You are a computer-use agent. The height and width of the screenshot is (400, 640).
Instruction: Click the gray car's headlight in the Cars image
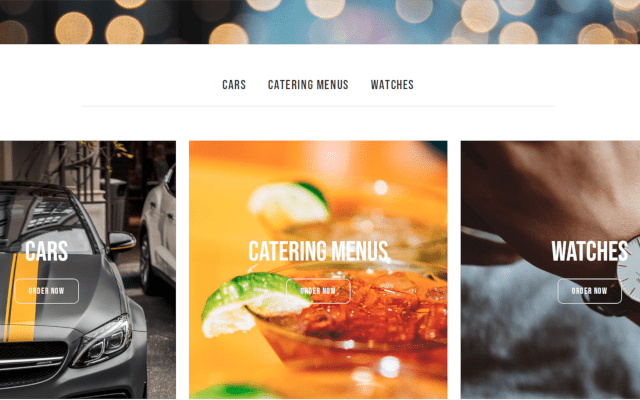[x=104, y=342]
